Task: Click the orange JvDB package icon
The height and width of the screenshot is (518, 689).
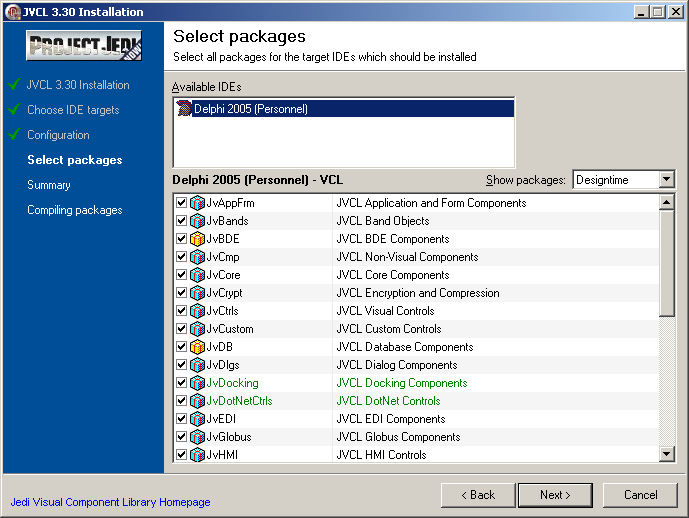Action: pos(197,347)
